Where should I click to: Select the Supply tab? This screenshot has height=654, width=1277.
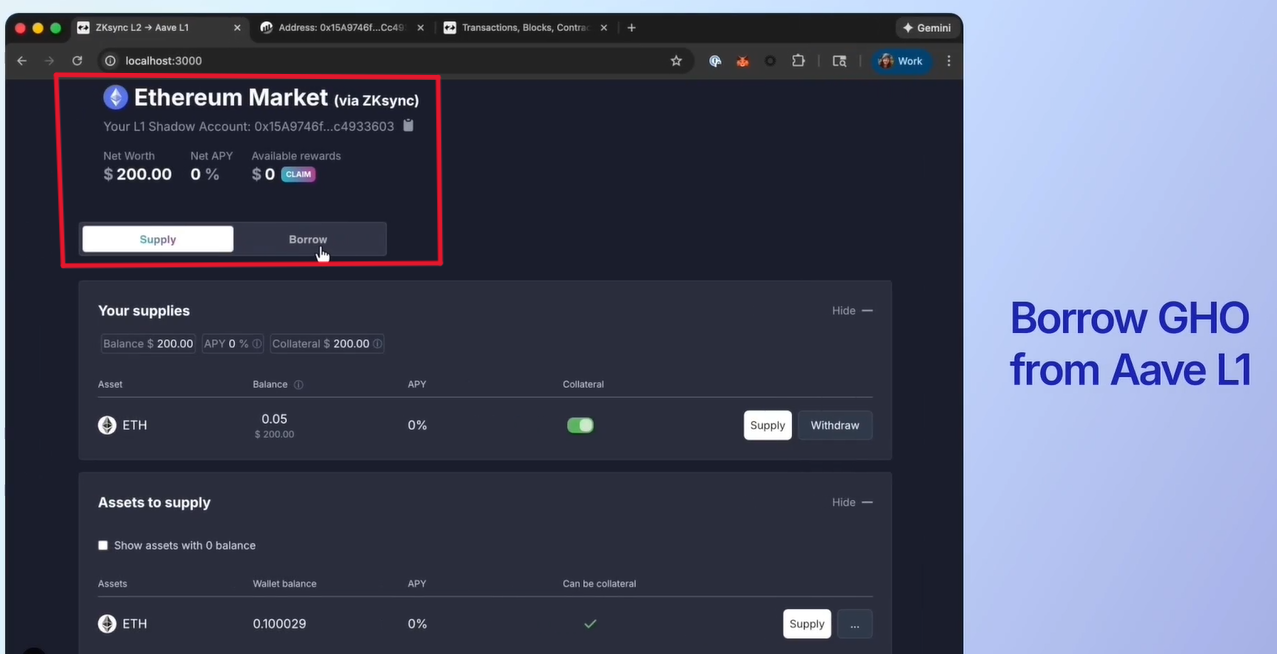(158, 240)
